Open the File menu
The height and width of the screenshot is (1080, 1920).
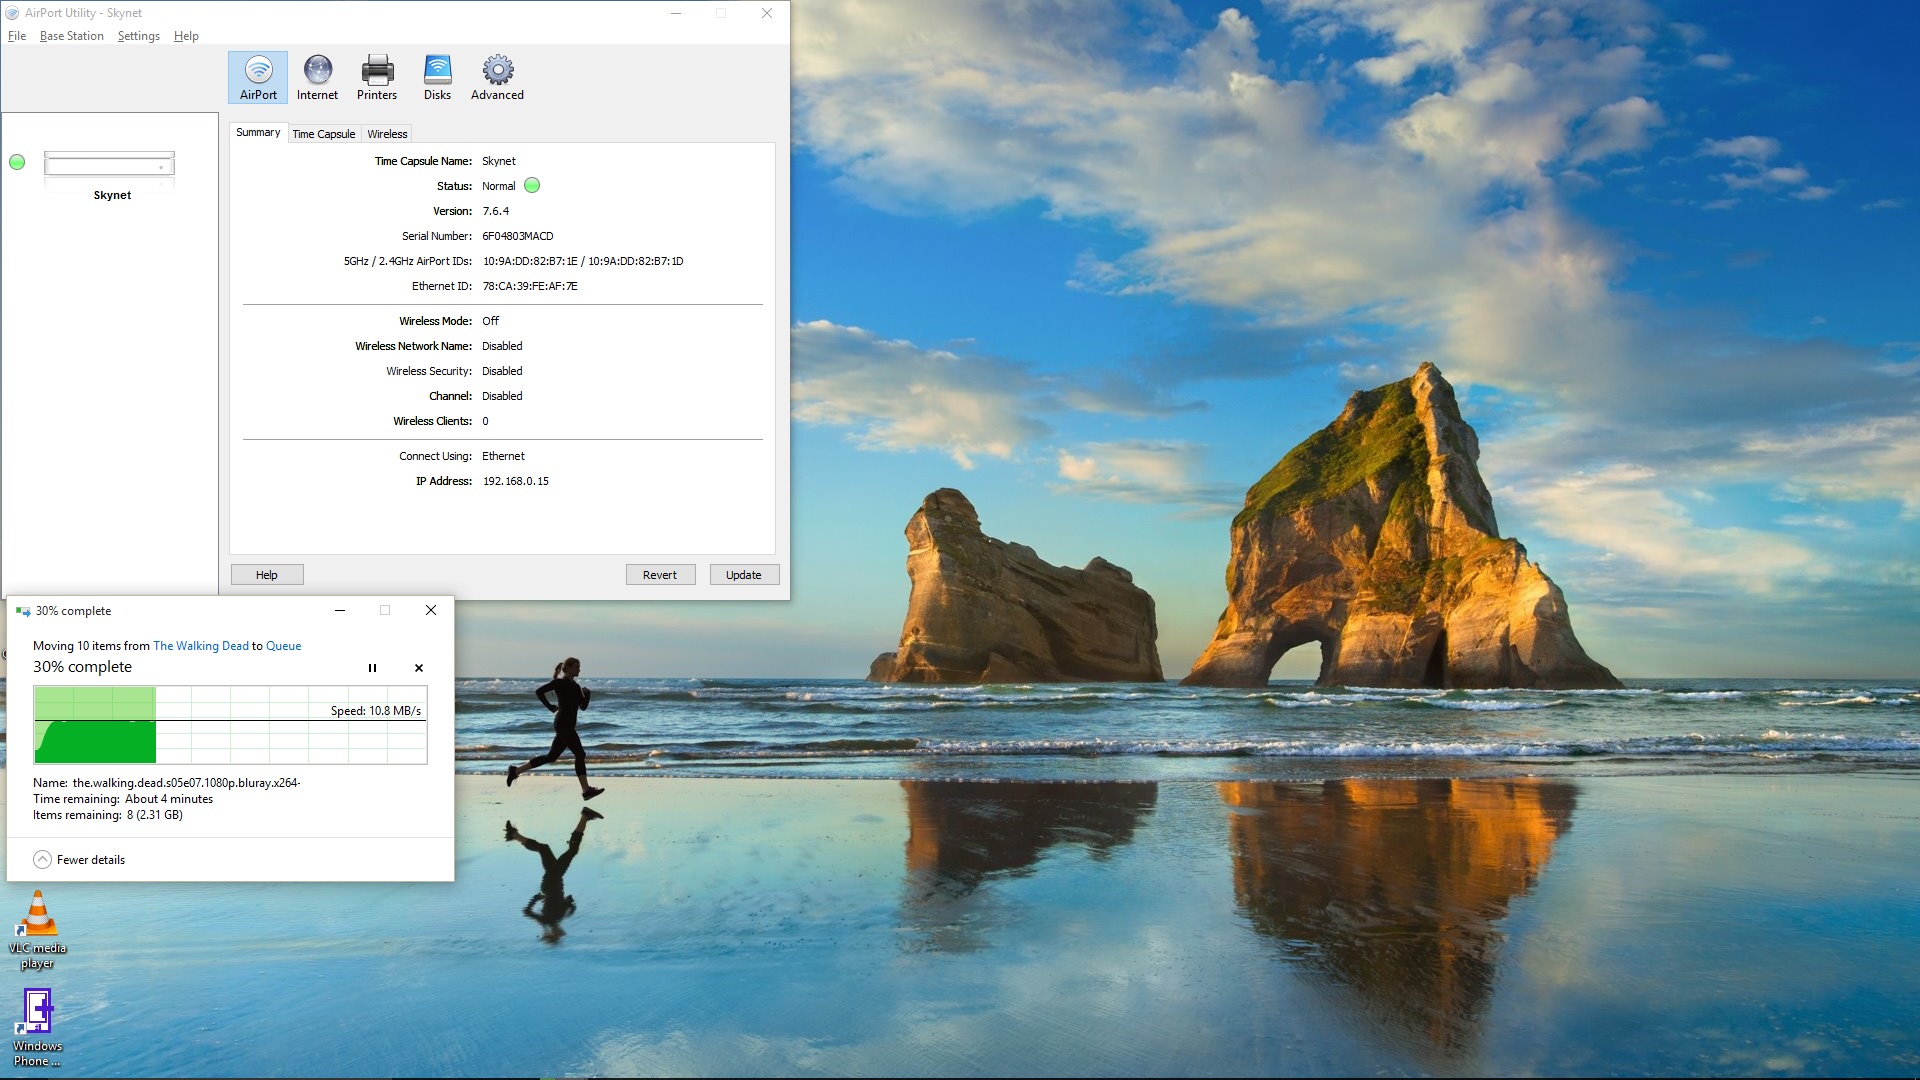(x=17, y=36)
